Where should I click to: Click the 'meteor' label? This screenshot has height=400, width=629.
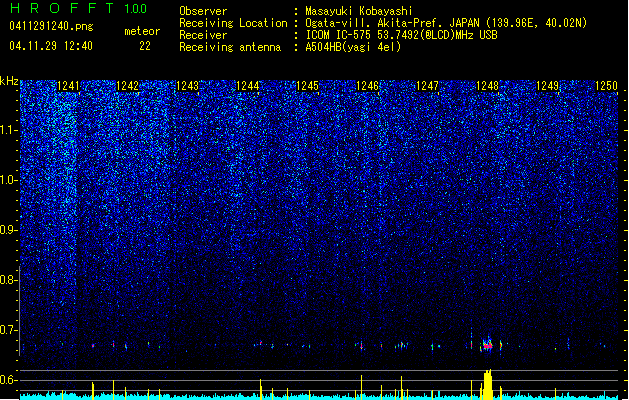pos(142,31)
